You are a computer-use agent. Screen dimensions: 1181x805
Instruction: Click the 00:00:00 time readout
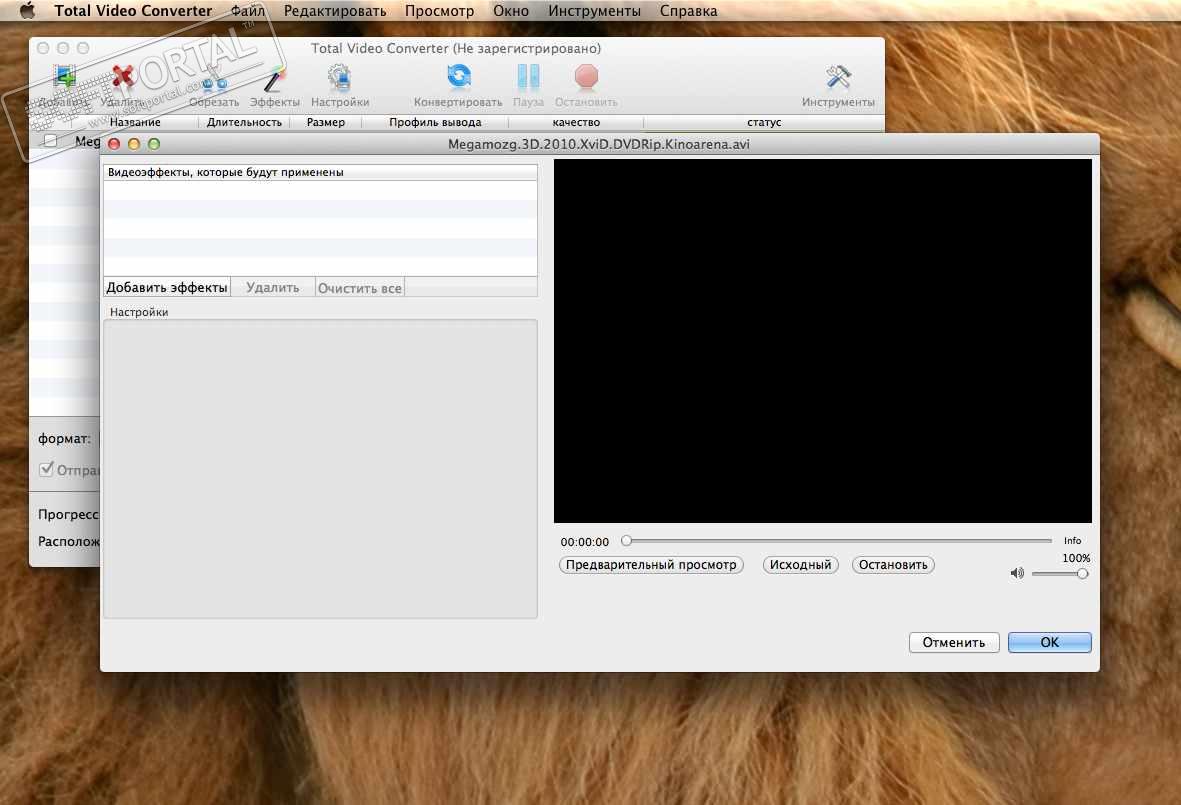[x=584, y=541]
